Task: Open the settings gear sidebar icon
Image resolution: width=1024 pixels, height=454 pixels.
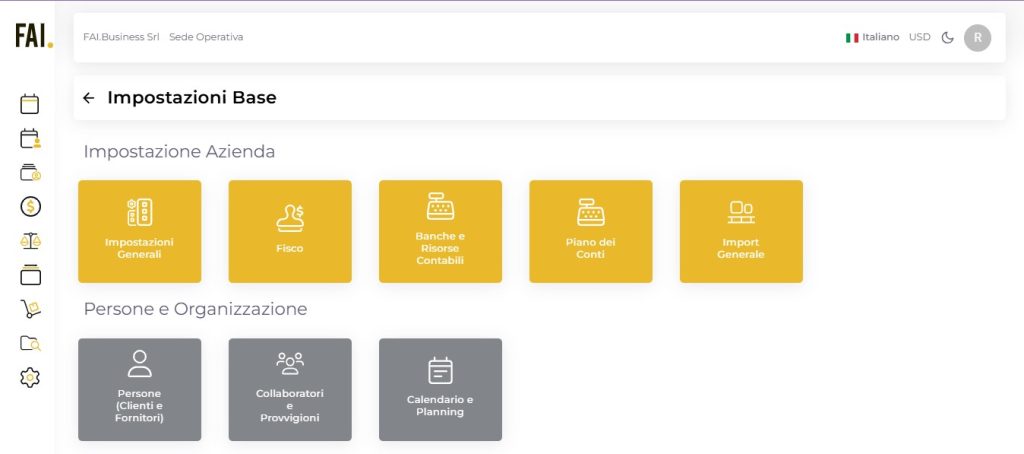Action: 30,377
